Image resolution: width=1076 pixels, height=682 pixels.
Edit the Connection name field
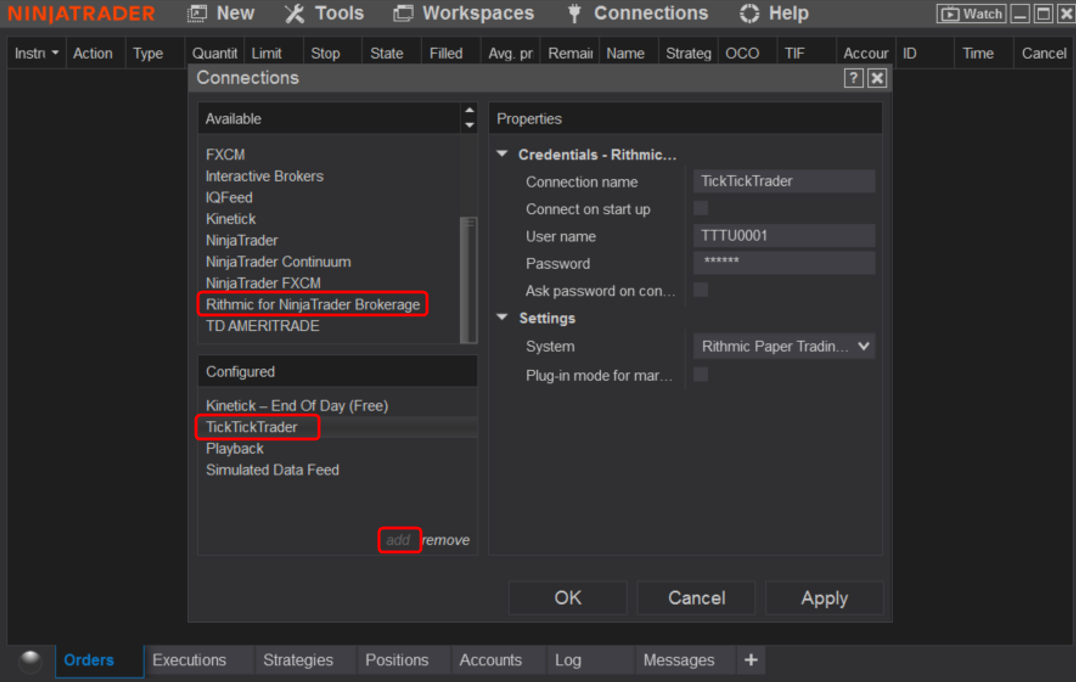point(784,181)
